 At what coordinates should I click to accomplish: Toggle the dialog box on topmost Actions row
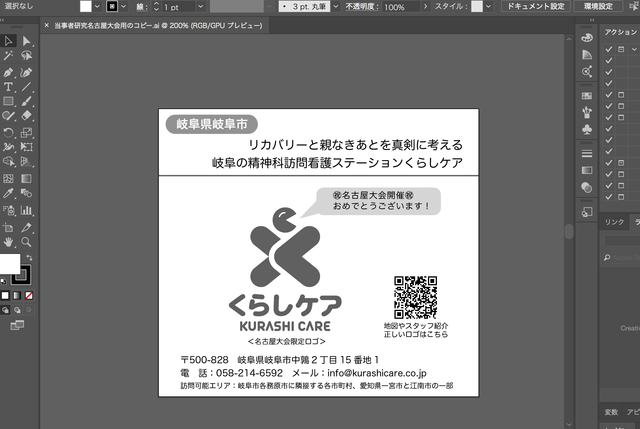pos(621,49)
